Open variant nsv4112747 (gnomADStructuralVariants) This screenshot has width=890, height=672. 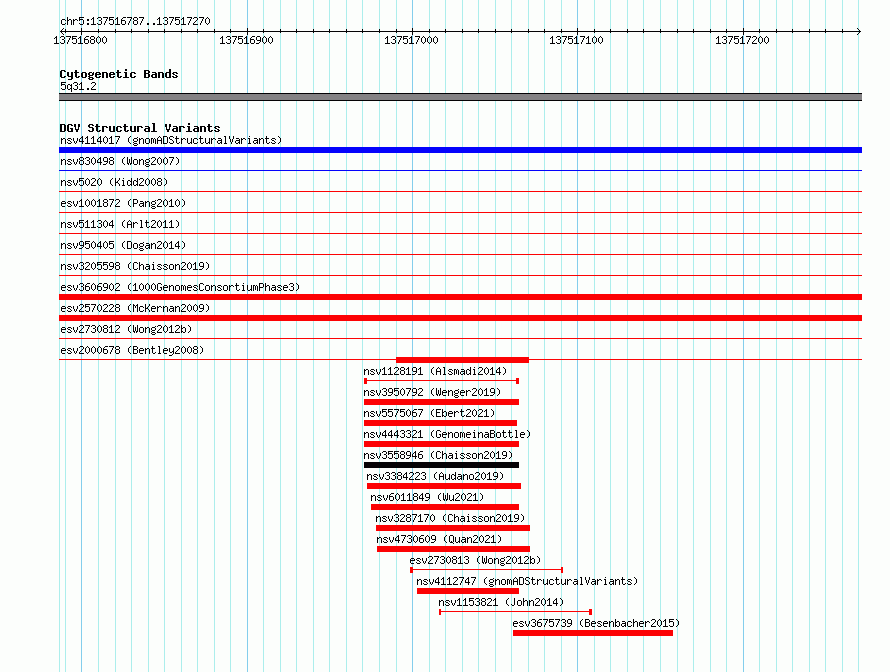coord(527,581)
